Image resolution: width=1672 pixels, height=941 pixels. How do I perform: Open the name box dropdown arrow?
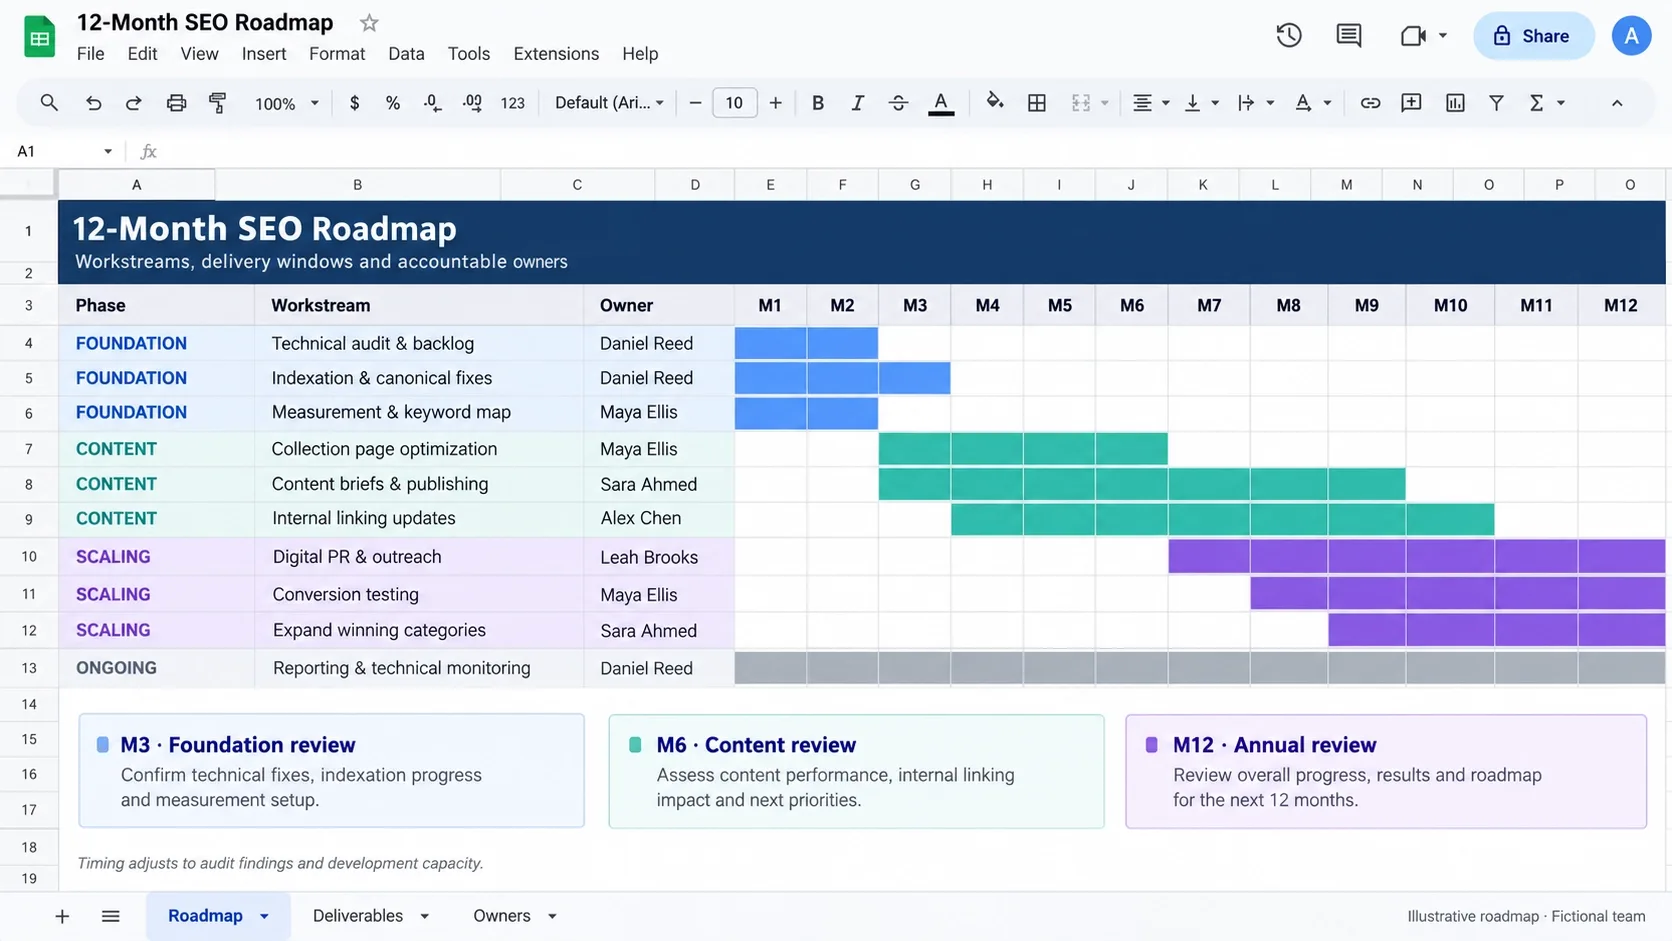coord(108,152)
